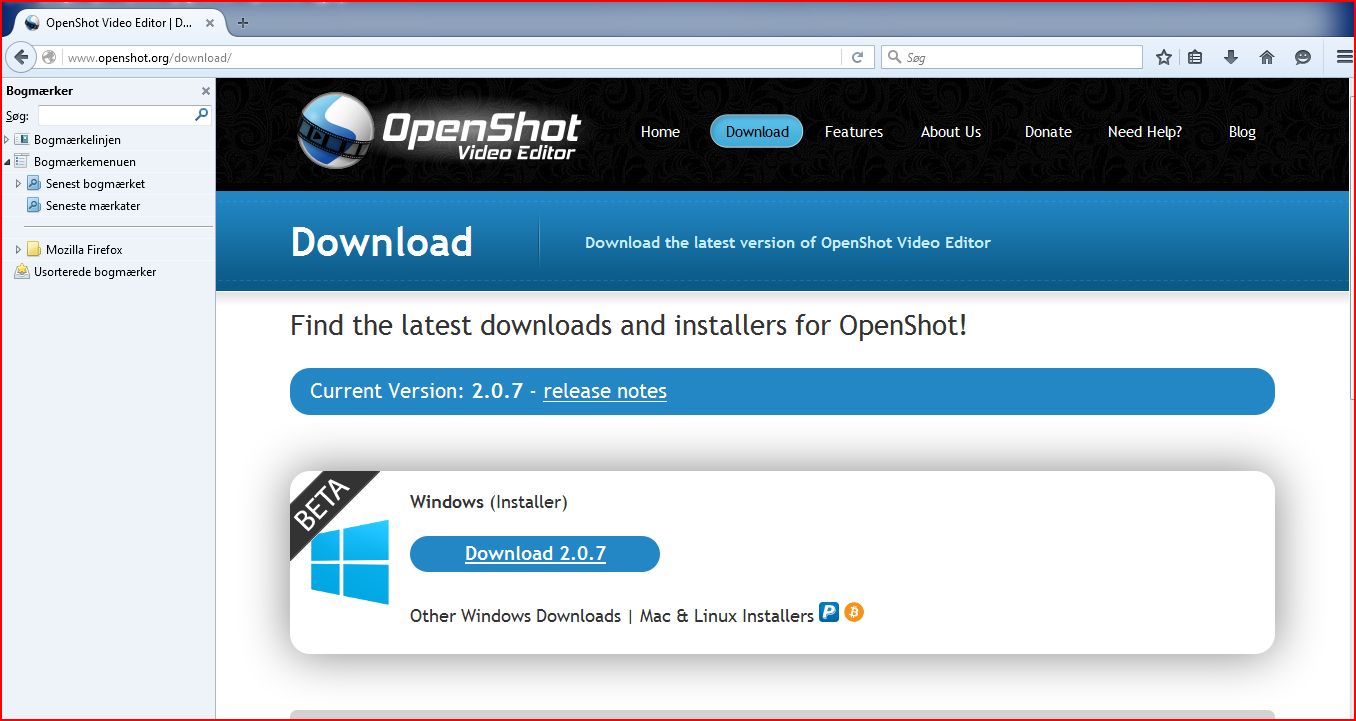Click the 'Download the latest version of OpenShot' subtitle
1356x721 pixels.
click(788, 243)
